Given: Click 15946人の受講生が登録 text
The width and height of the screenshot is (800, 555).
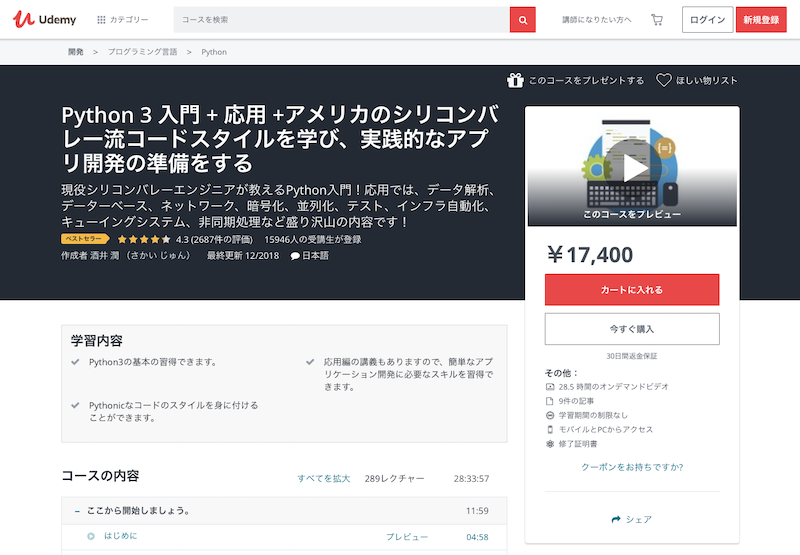Looking at the screenshot, I should 312,239.
